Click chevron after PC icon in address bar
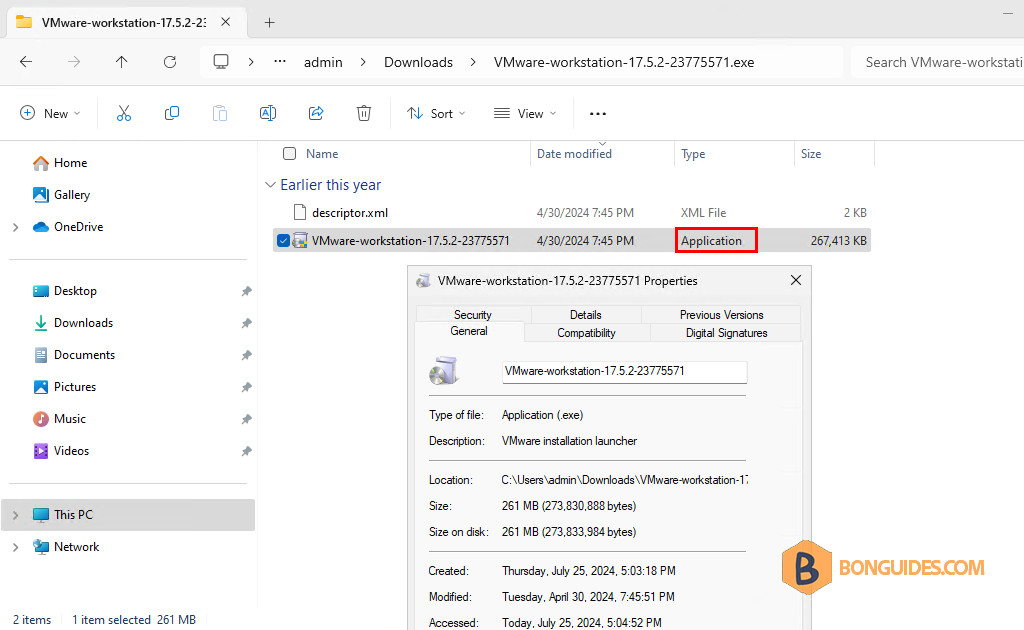Viewport: 1024px width, 630px height. point(251,62)
